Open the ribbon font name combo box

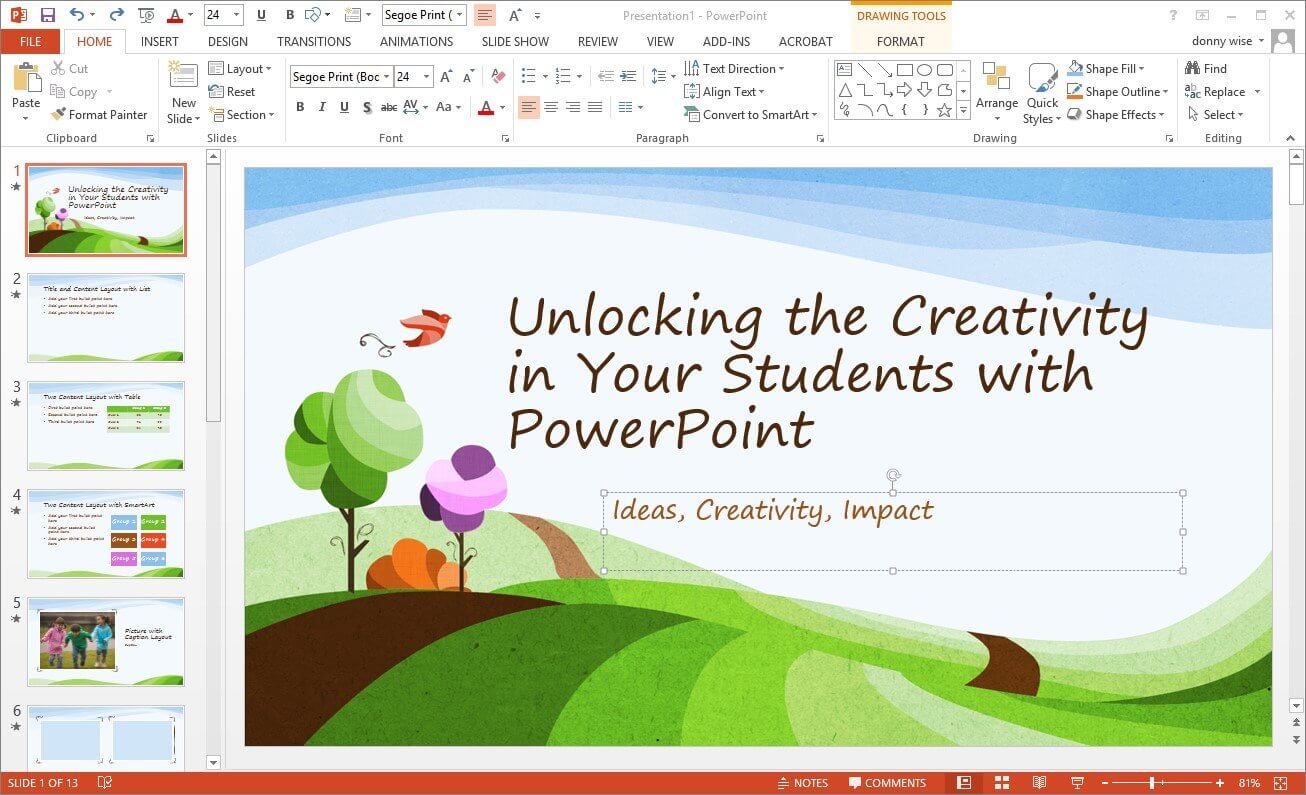coord(341,77)
